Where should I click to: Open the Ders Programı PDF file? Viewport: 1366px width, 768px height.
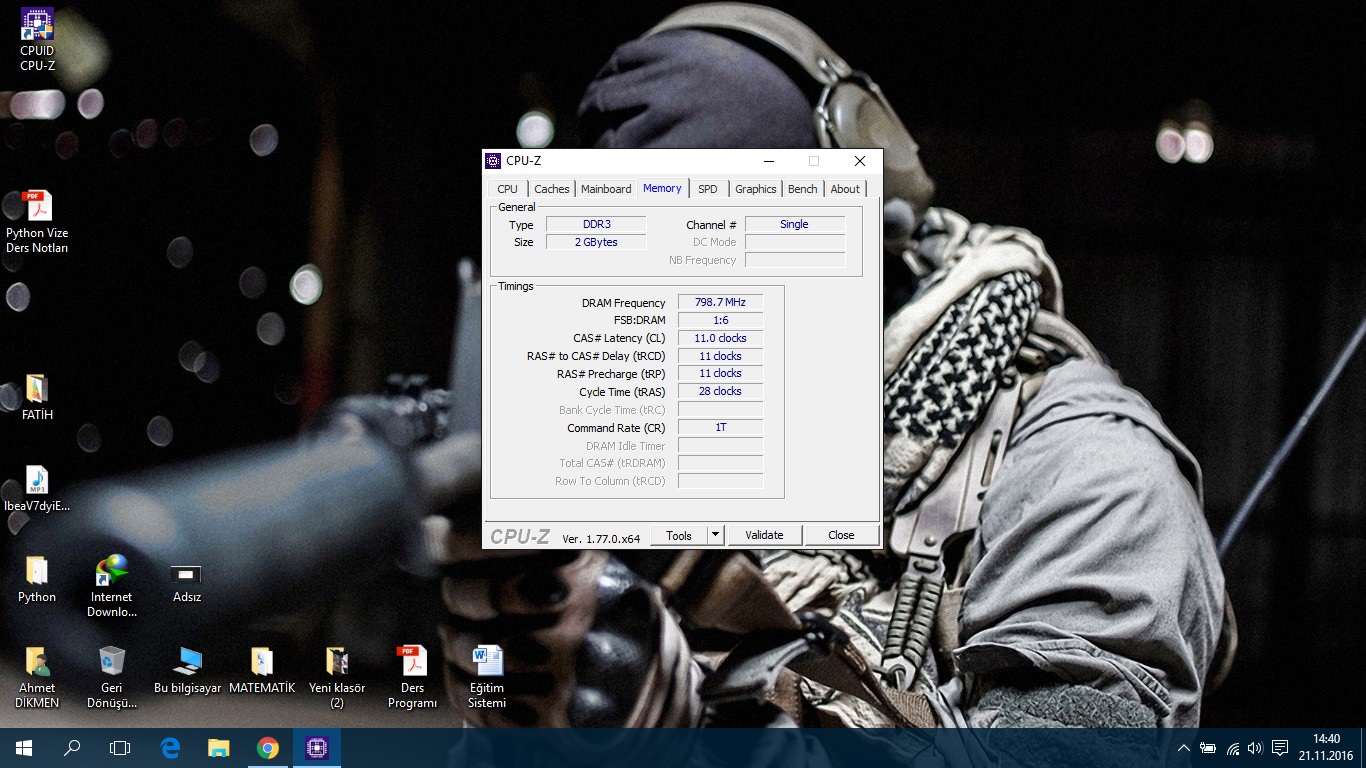click(412, 677)
